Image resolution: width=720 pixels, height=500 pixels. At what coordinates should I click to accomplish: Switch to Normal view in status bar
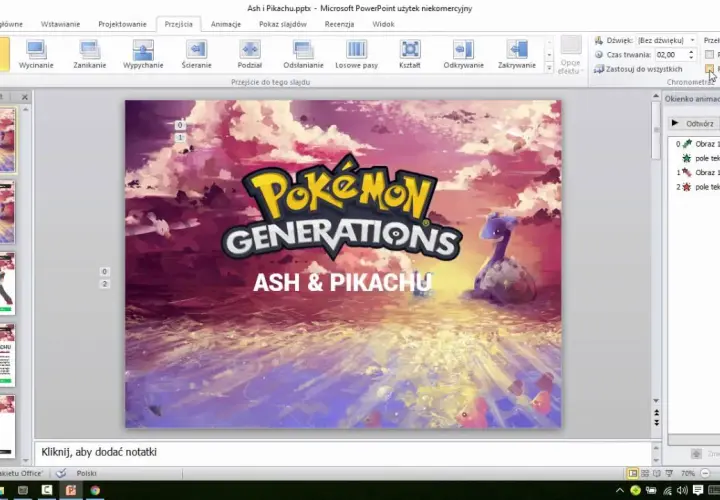point(633,473)
